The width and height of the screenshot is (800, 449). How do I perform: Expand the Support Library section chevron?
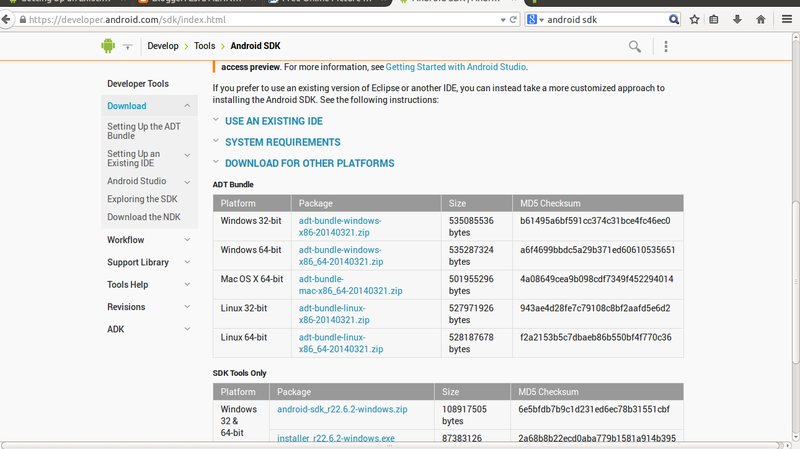tap(187, 262)
